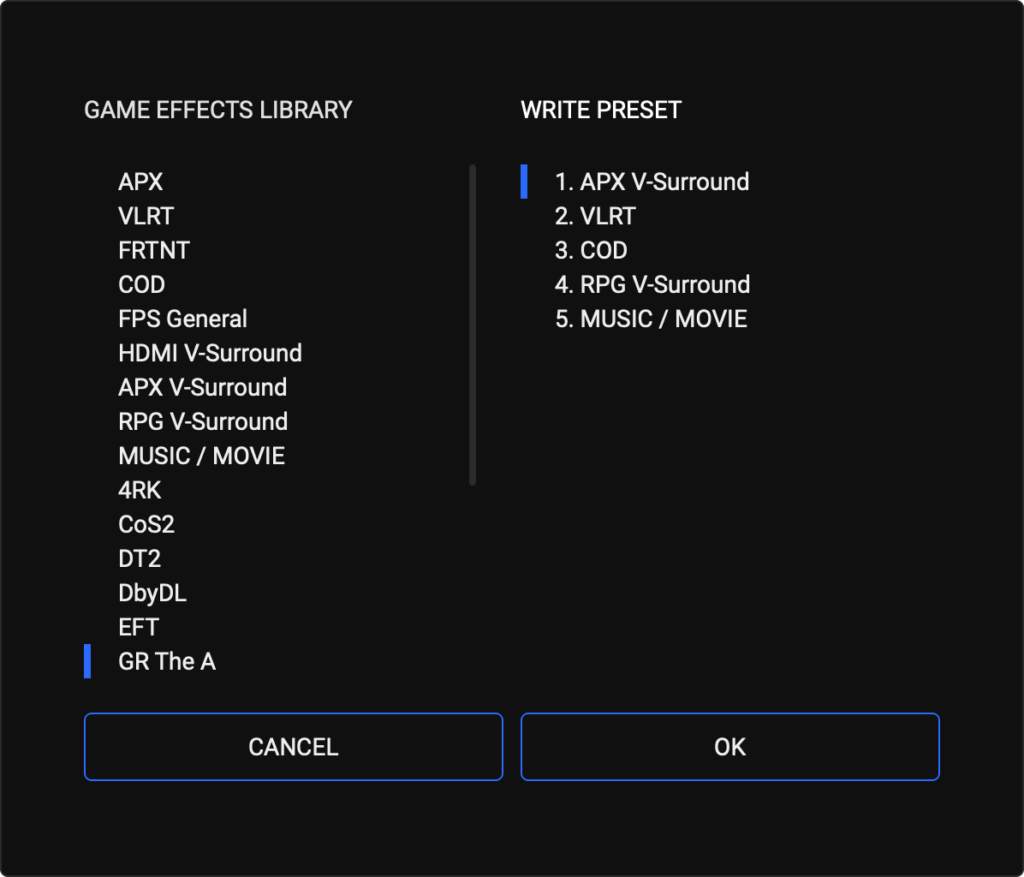Pick CoS2 from the effects library

tap(147, 524)
